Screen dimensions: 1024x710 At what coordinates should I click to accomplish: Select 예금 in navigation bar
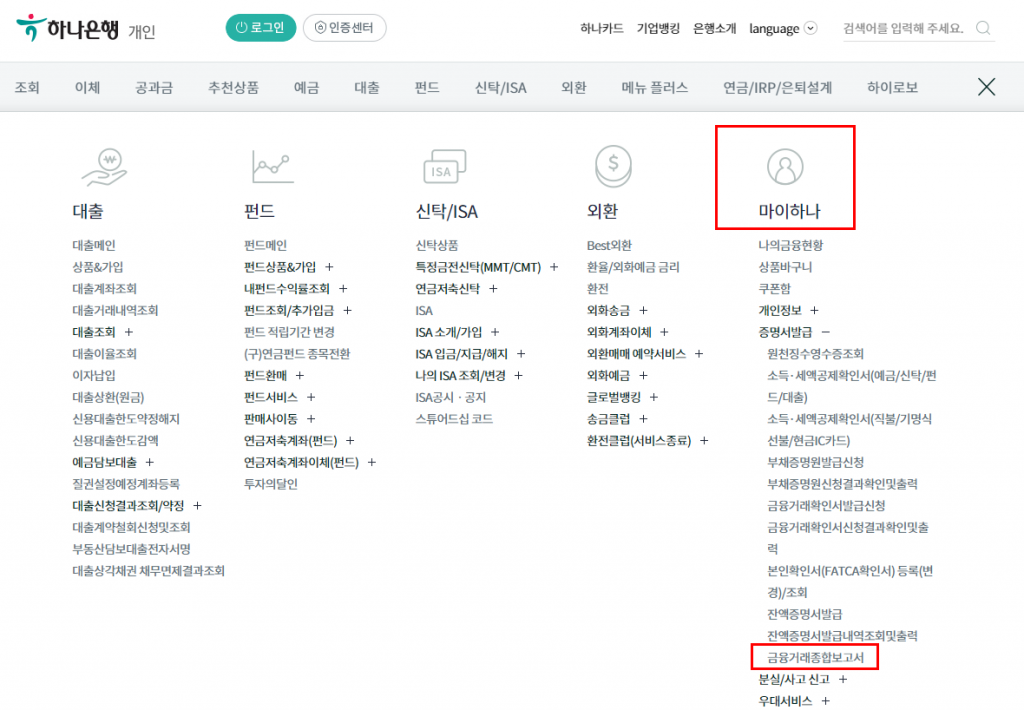(x=306, y=88)
